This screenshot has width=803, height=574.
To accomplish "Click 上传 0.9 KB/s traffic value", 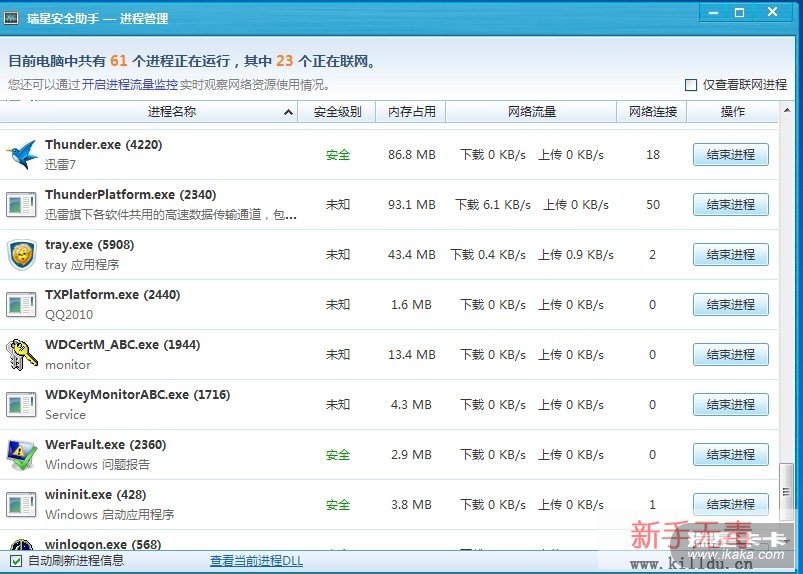I will (576, 254).
